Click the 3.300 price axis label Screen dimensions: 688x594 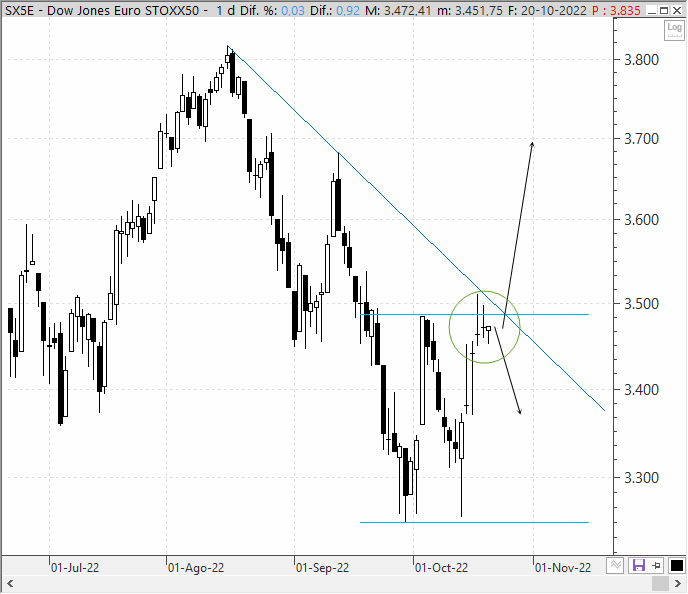click(x=641, y=478)
